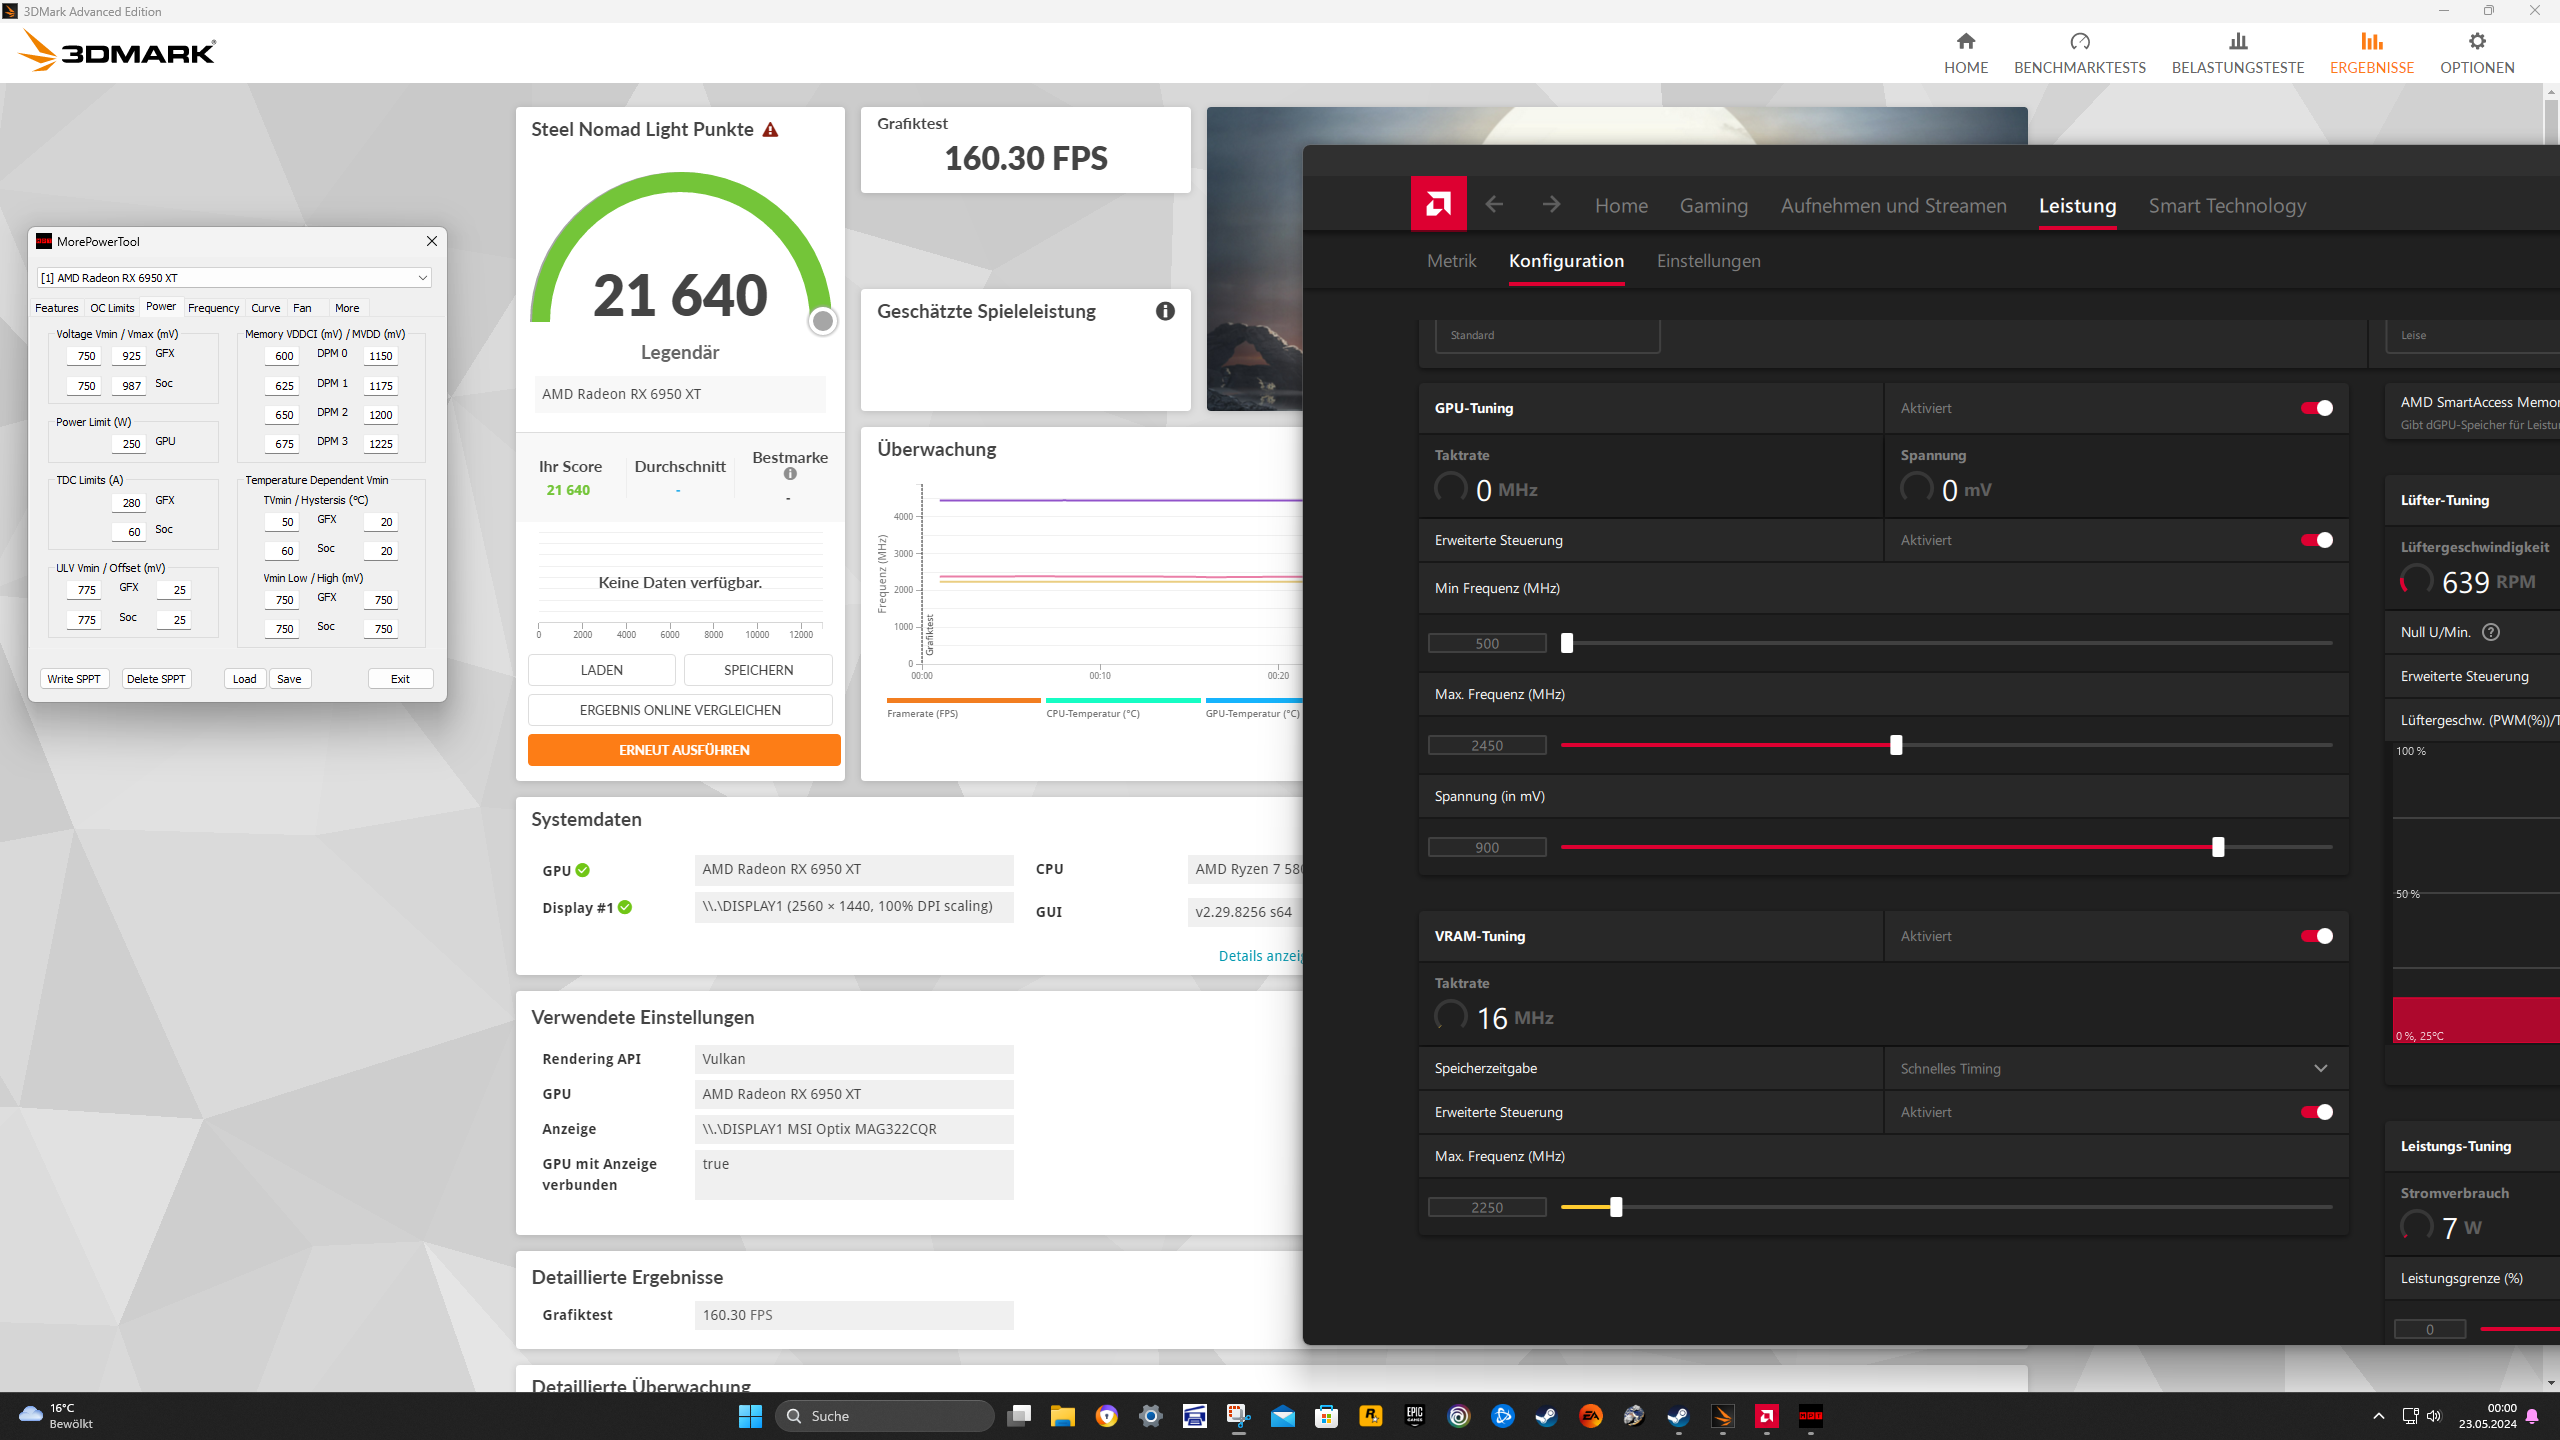Open the Frequency tab in MorePowerTool

coord(213,308)
